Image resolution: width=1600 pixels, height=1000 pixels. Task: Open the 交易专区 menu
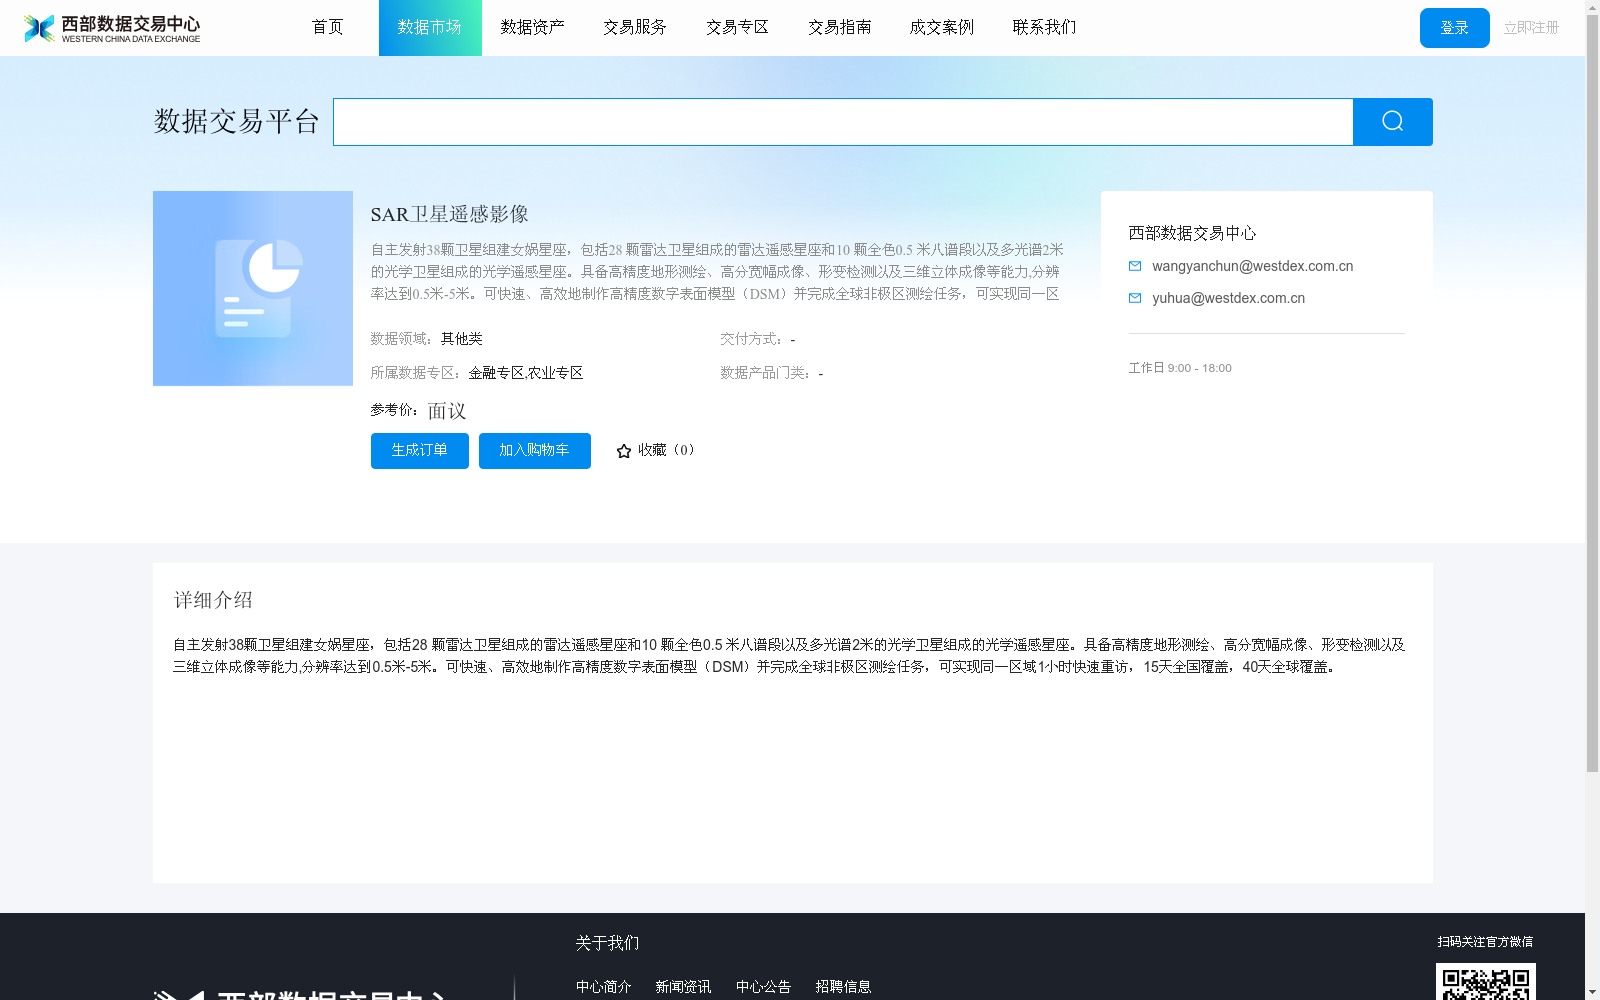(738, 27)
